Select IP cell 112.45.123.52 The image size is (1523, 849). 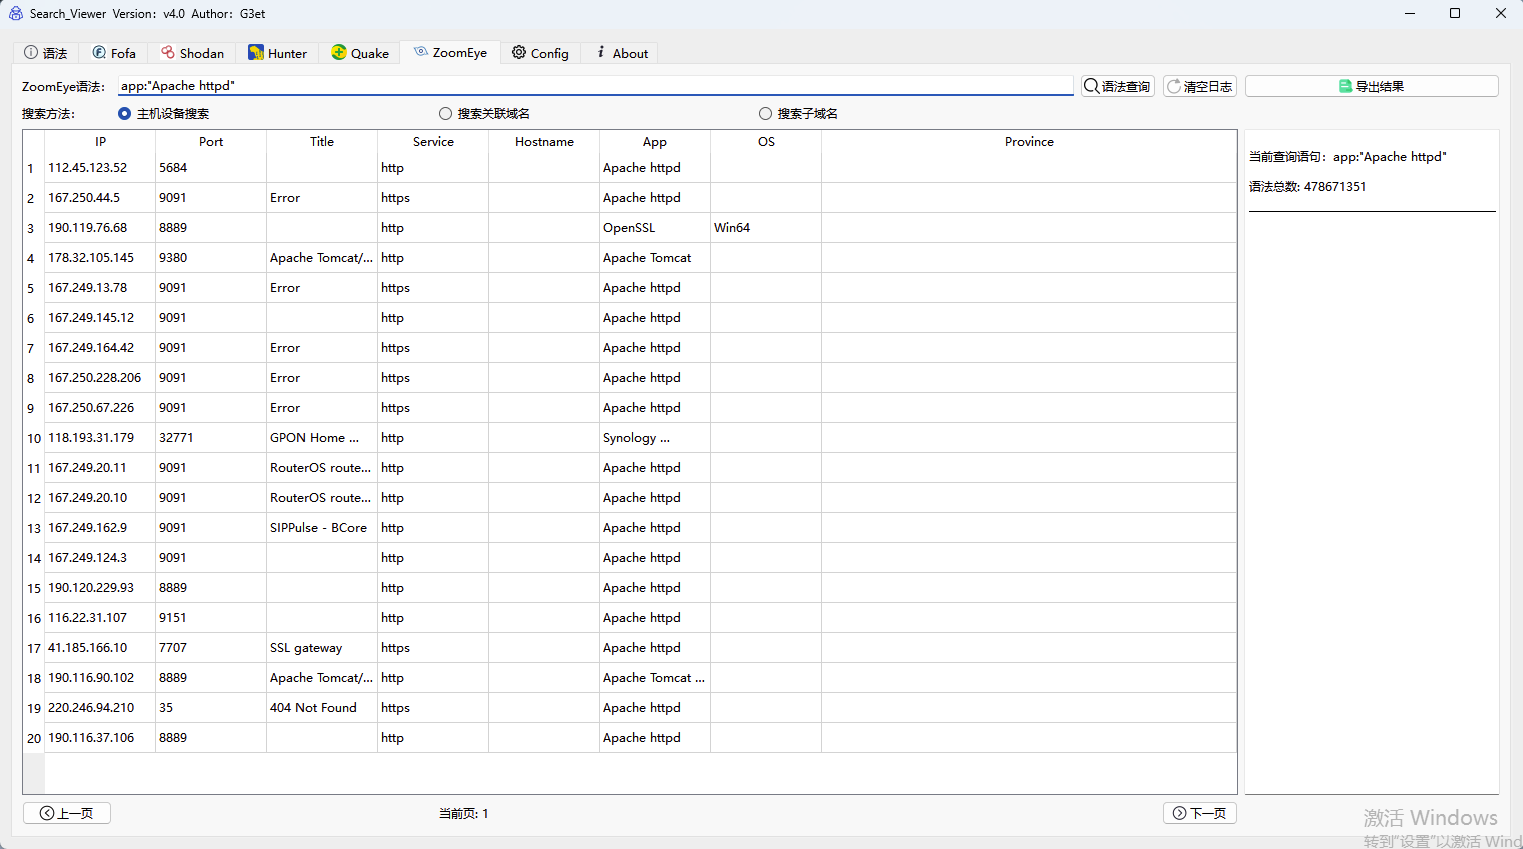point(100,168)
